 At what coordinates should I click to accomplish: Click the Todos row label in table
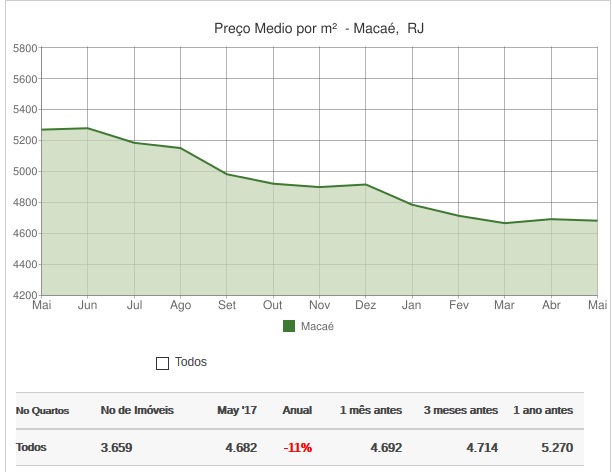[31, 447]
